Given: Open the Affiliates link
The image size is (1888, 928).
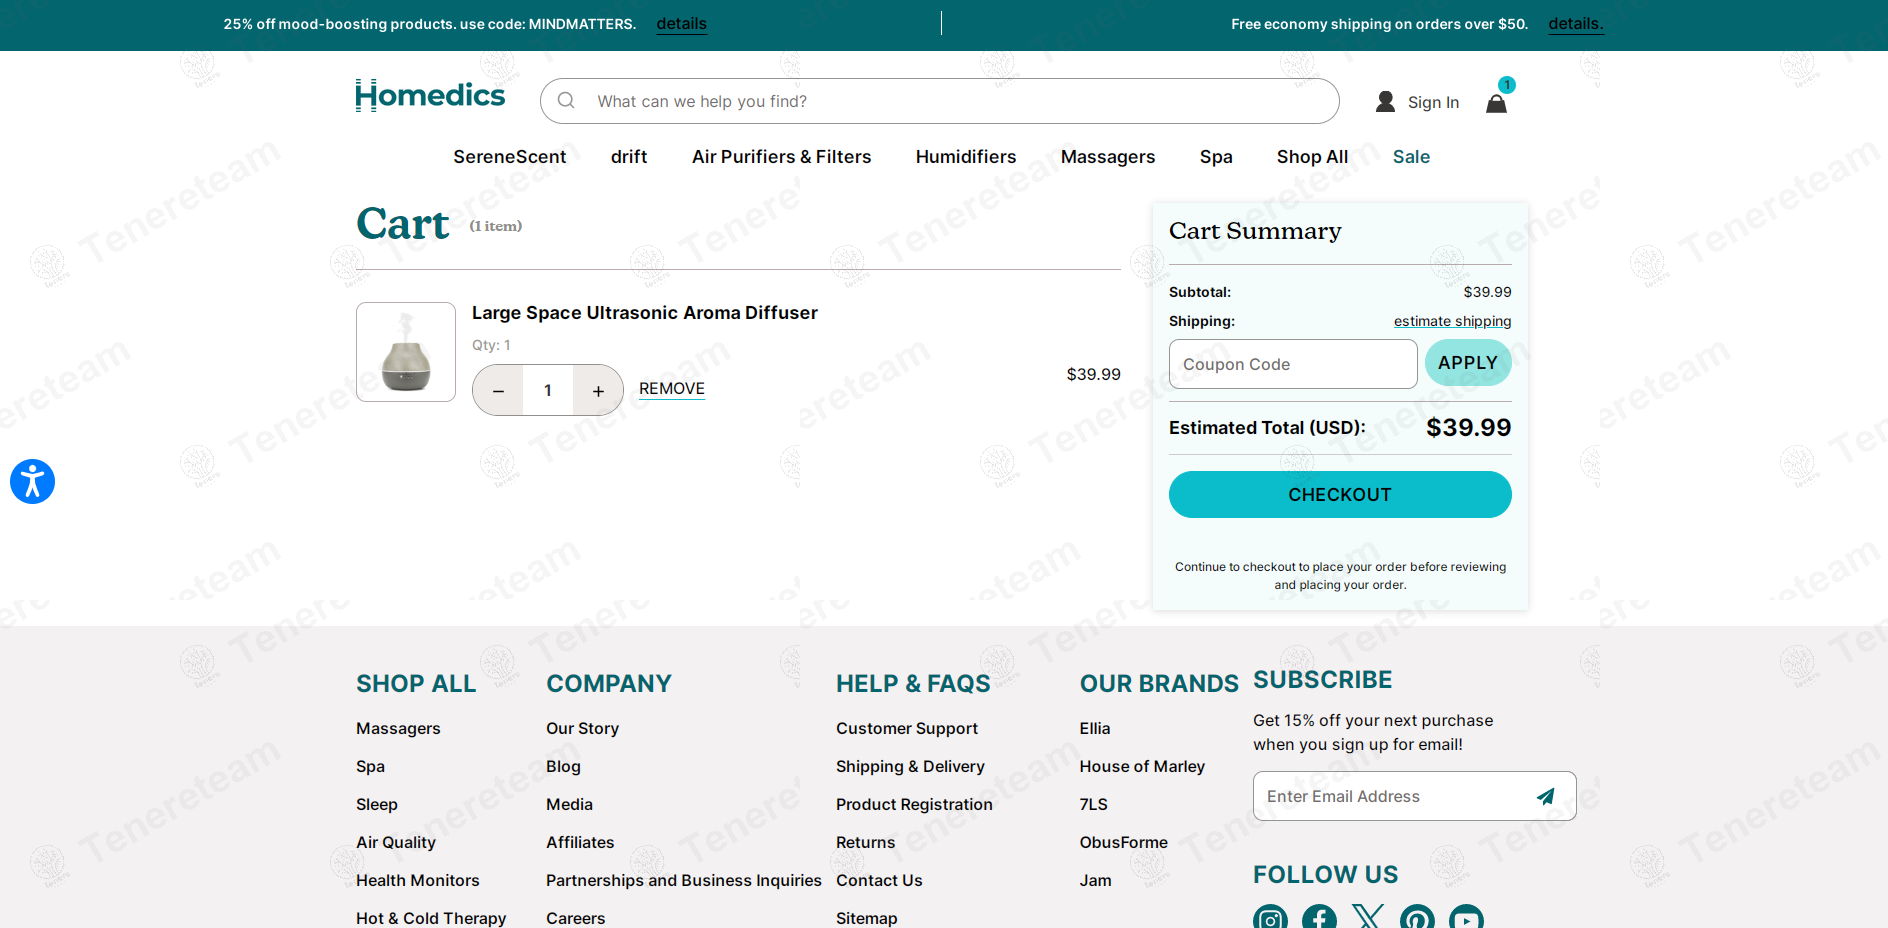Looking at the screenshot, I should [580, 842].
